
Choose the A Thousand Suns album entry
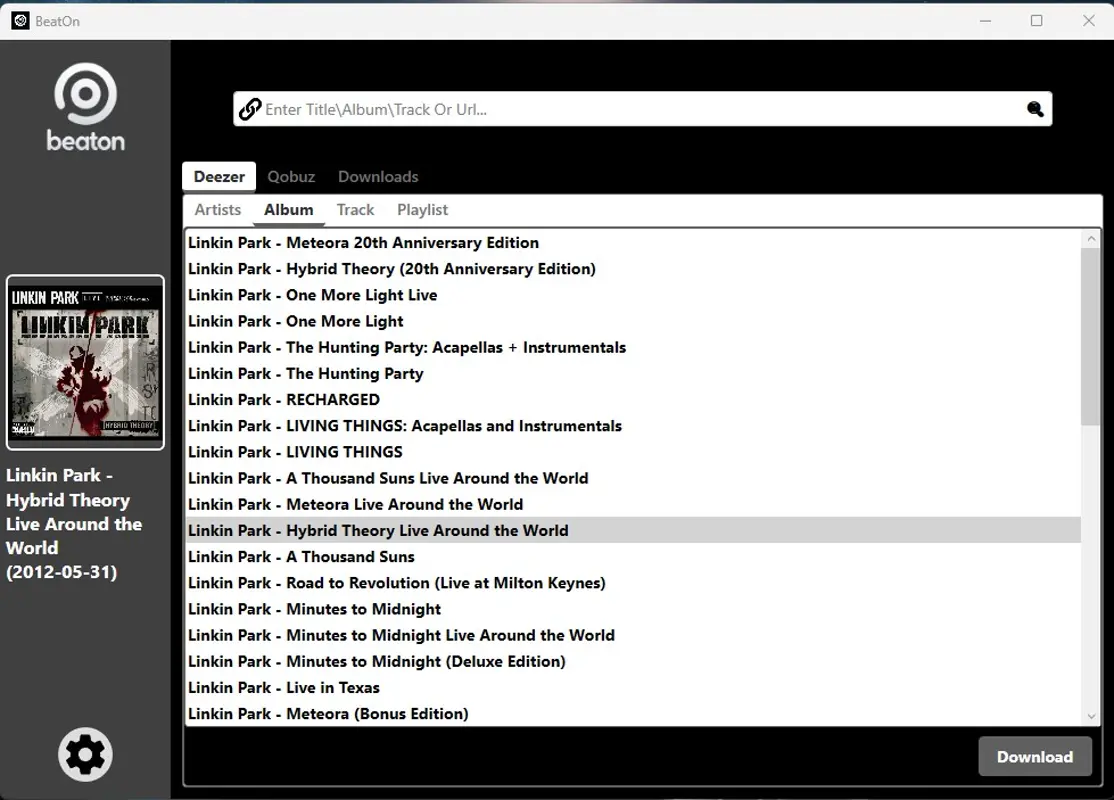click(301, 556)
